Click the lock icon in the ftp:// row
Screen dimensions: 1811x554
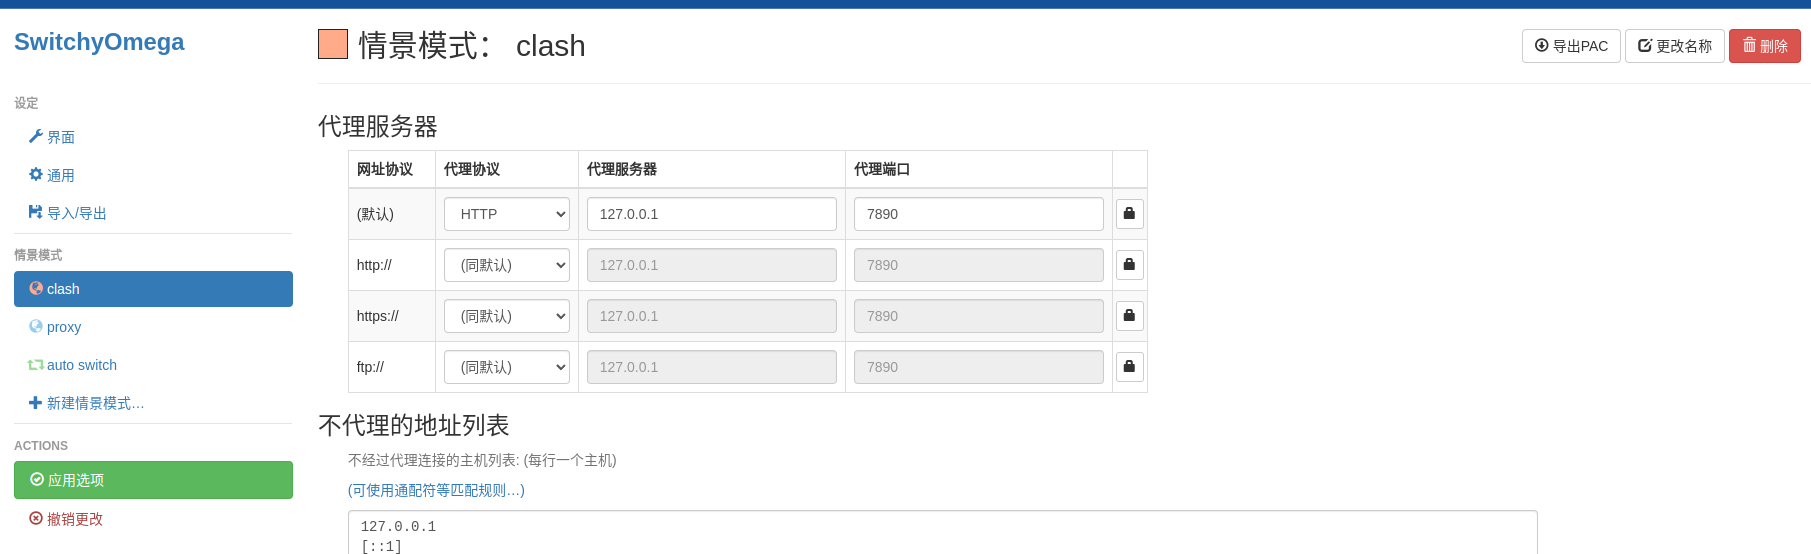coord(1129,367)
